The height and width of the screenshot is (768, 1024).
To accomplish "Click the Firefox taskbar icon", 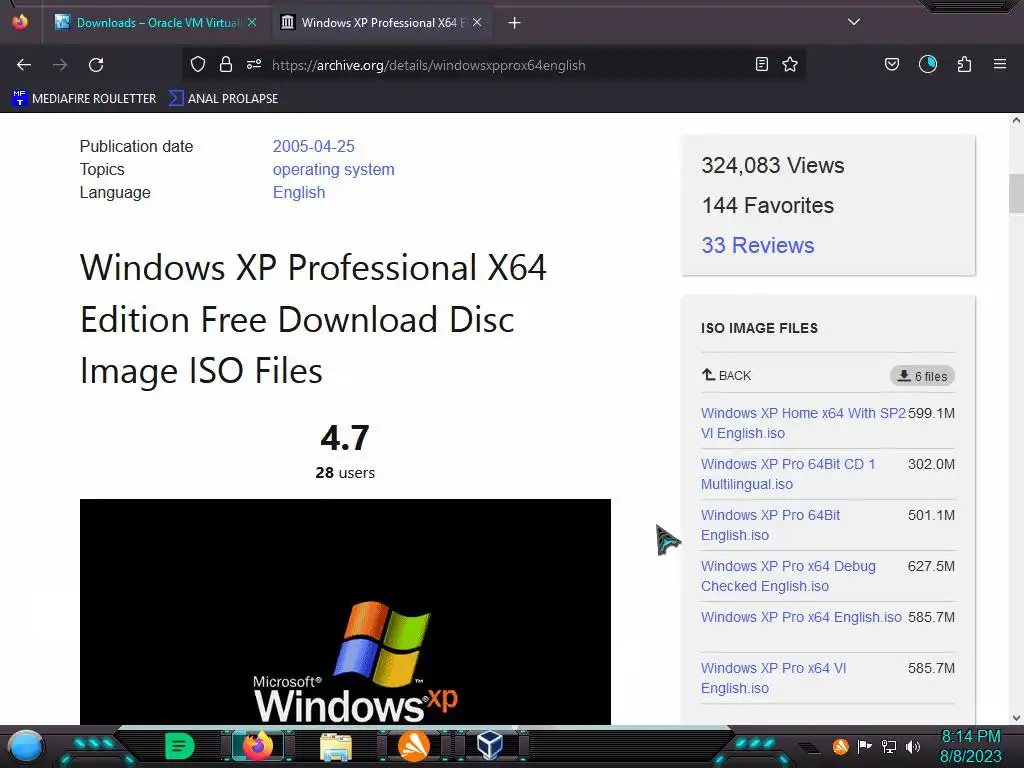I will tap(257, 746).
